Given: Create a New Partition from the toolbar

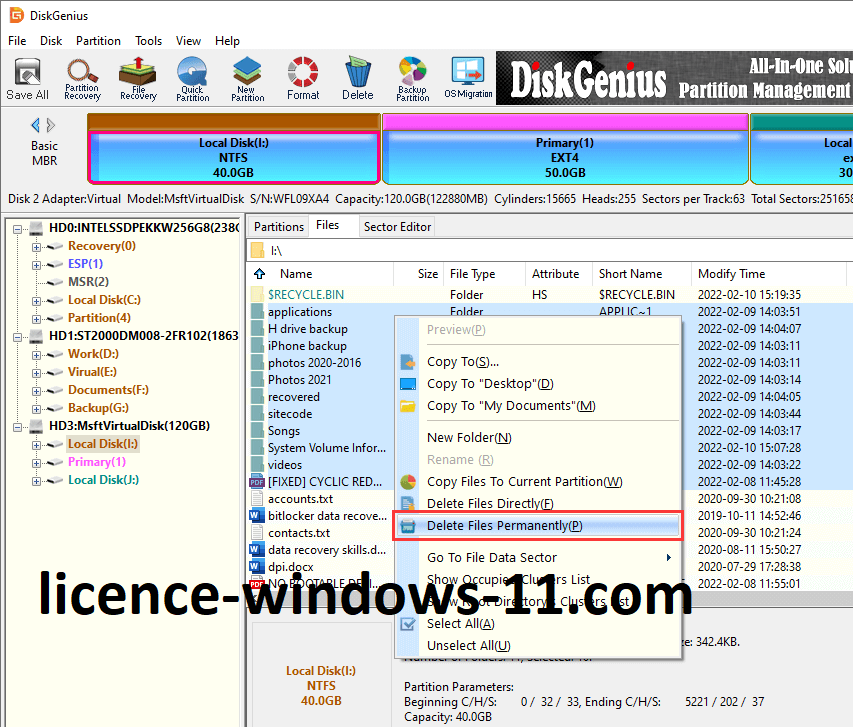Looking at the screenshot, I should click(247, 79).
